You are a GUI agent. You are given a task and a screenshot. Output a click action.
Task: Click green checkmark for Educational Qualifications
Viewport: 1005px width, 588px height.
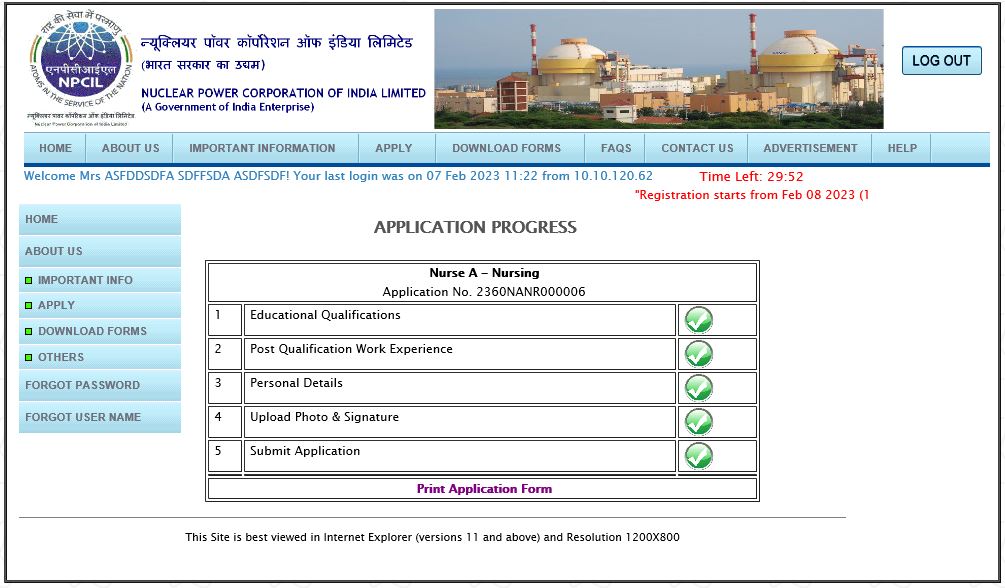pyautogui.click(x=699, y=320)
